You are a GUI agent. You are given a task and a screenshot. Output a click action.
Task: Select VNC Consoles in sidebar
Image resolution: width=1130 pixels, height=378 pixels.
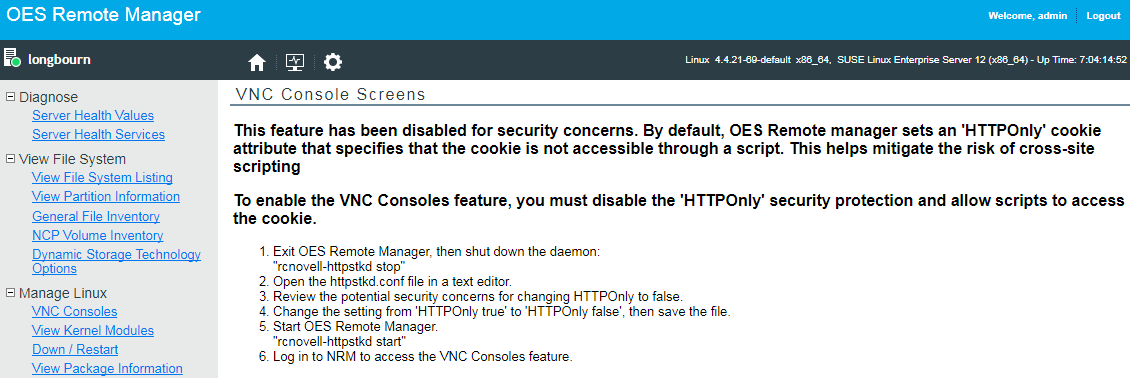pos(75,312)
